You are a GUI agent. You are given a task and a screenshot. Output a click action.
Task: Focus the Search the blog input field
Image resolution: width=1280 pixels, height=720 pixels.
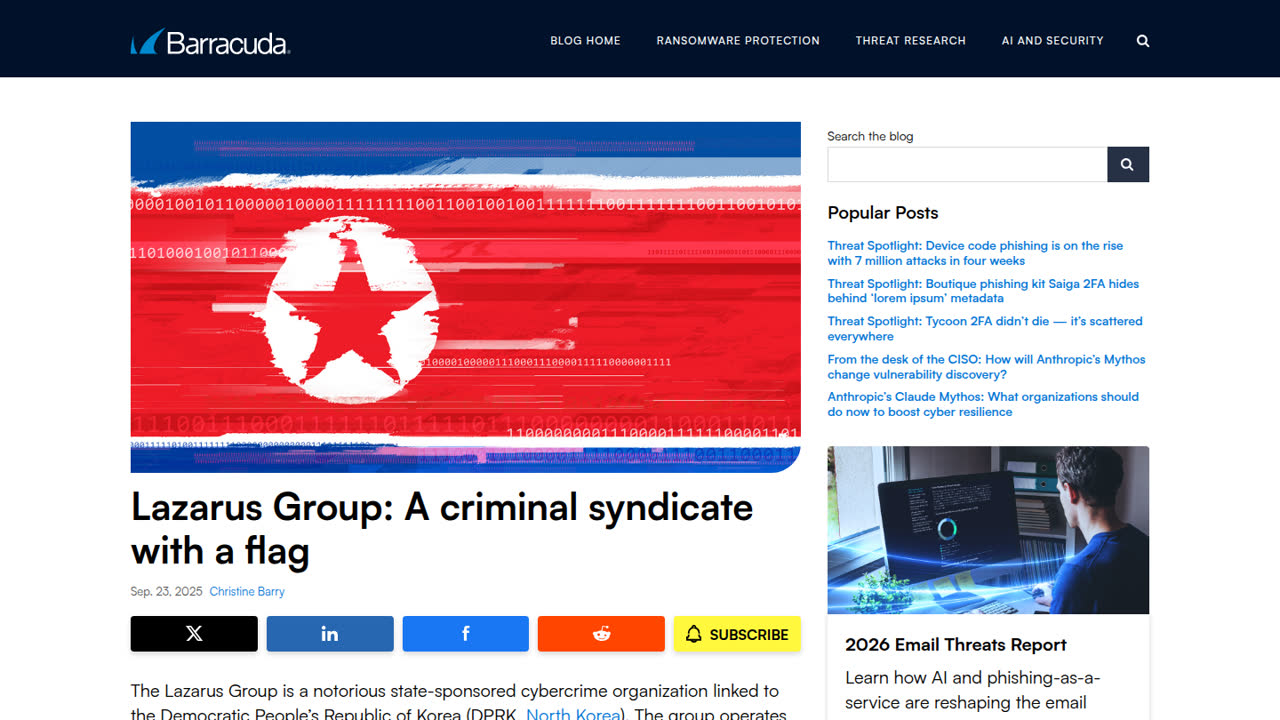pos(967,164)
